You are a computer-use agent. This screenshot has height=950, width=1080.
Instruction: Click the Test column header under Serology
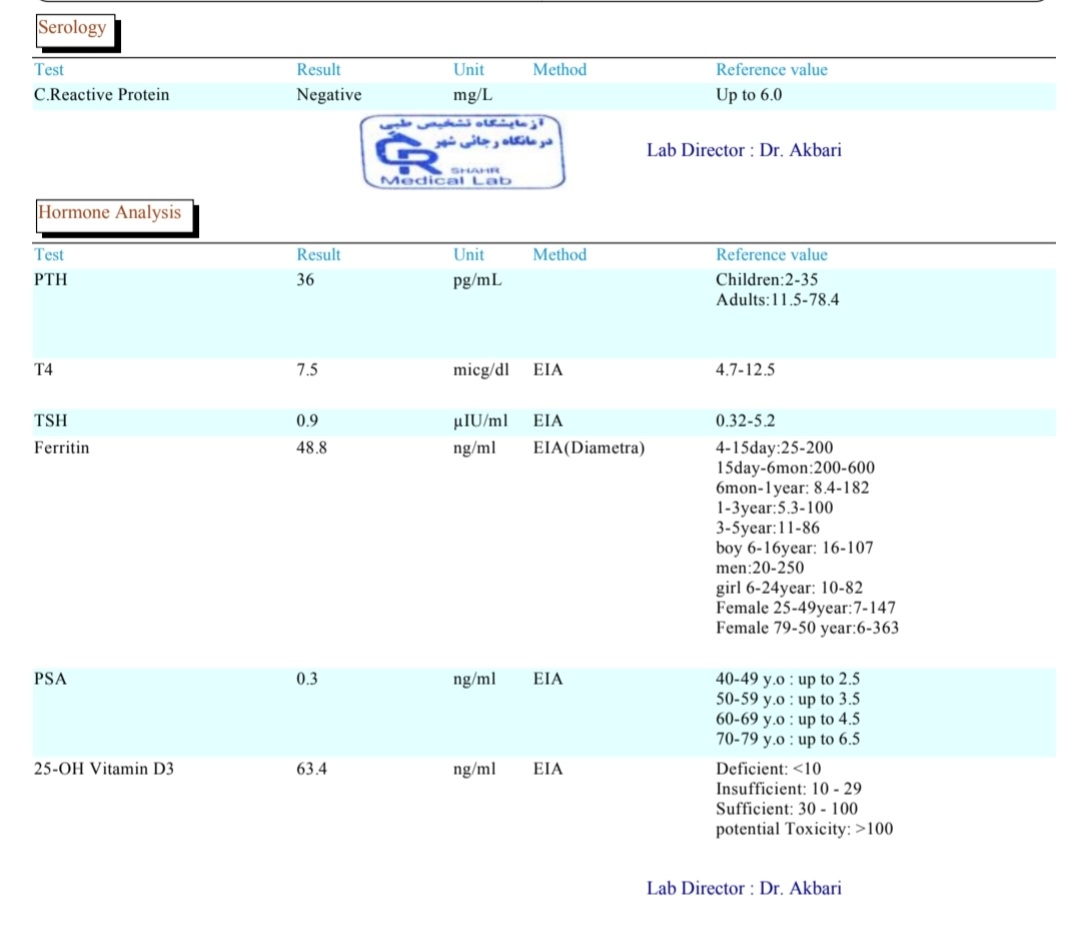49,70
